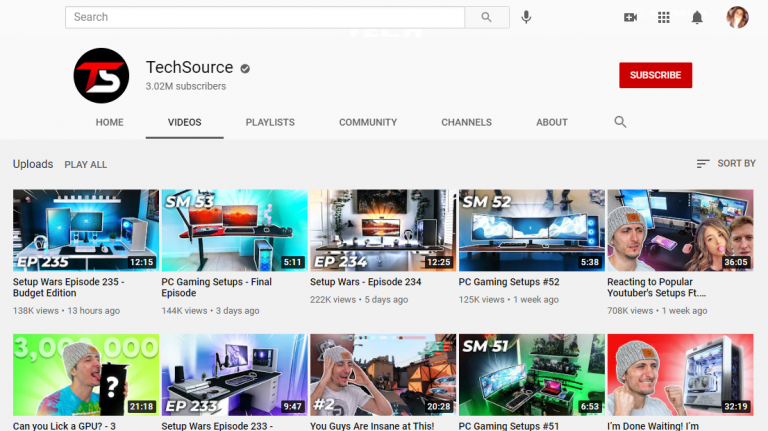Click Play All uploads

click(86, 165)
